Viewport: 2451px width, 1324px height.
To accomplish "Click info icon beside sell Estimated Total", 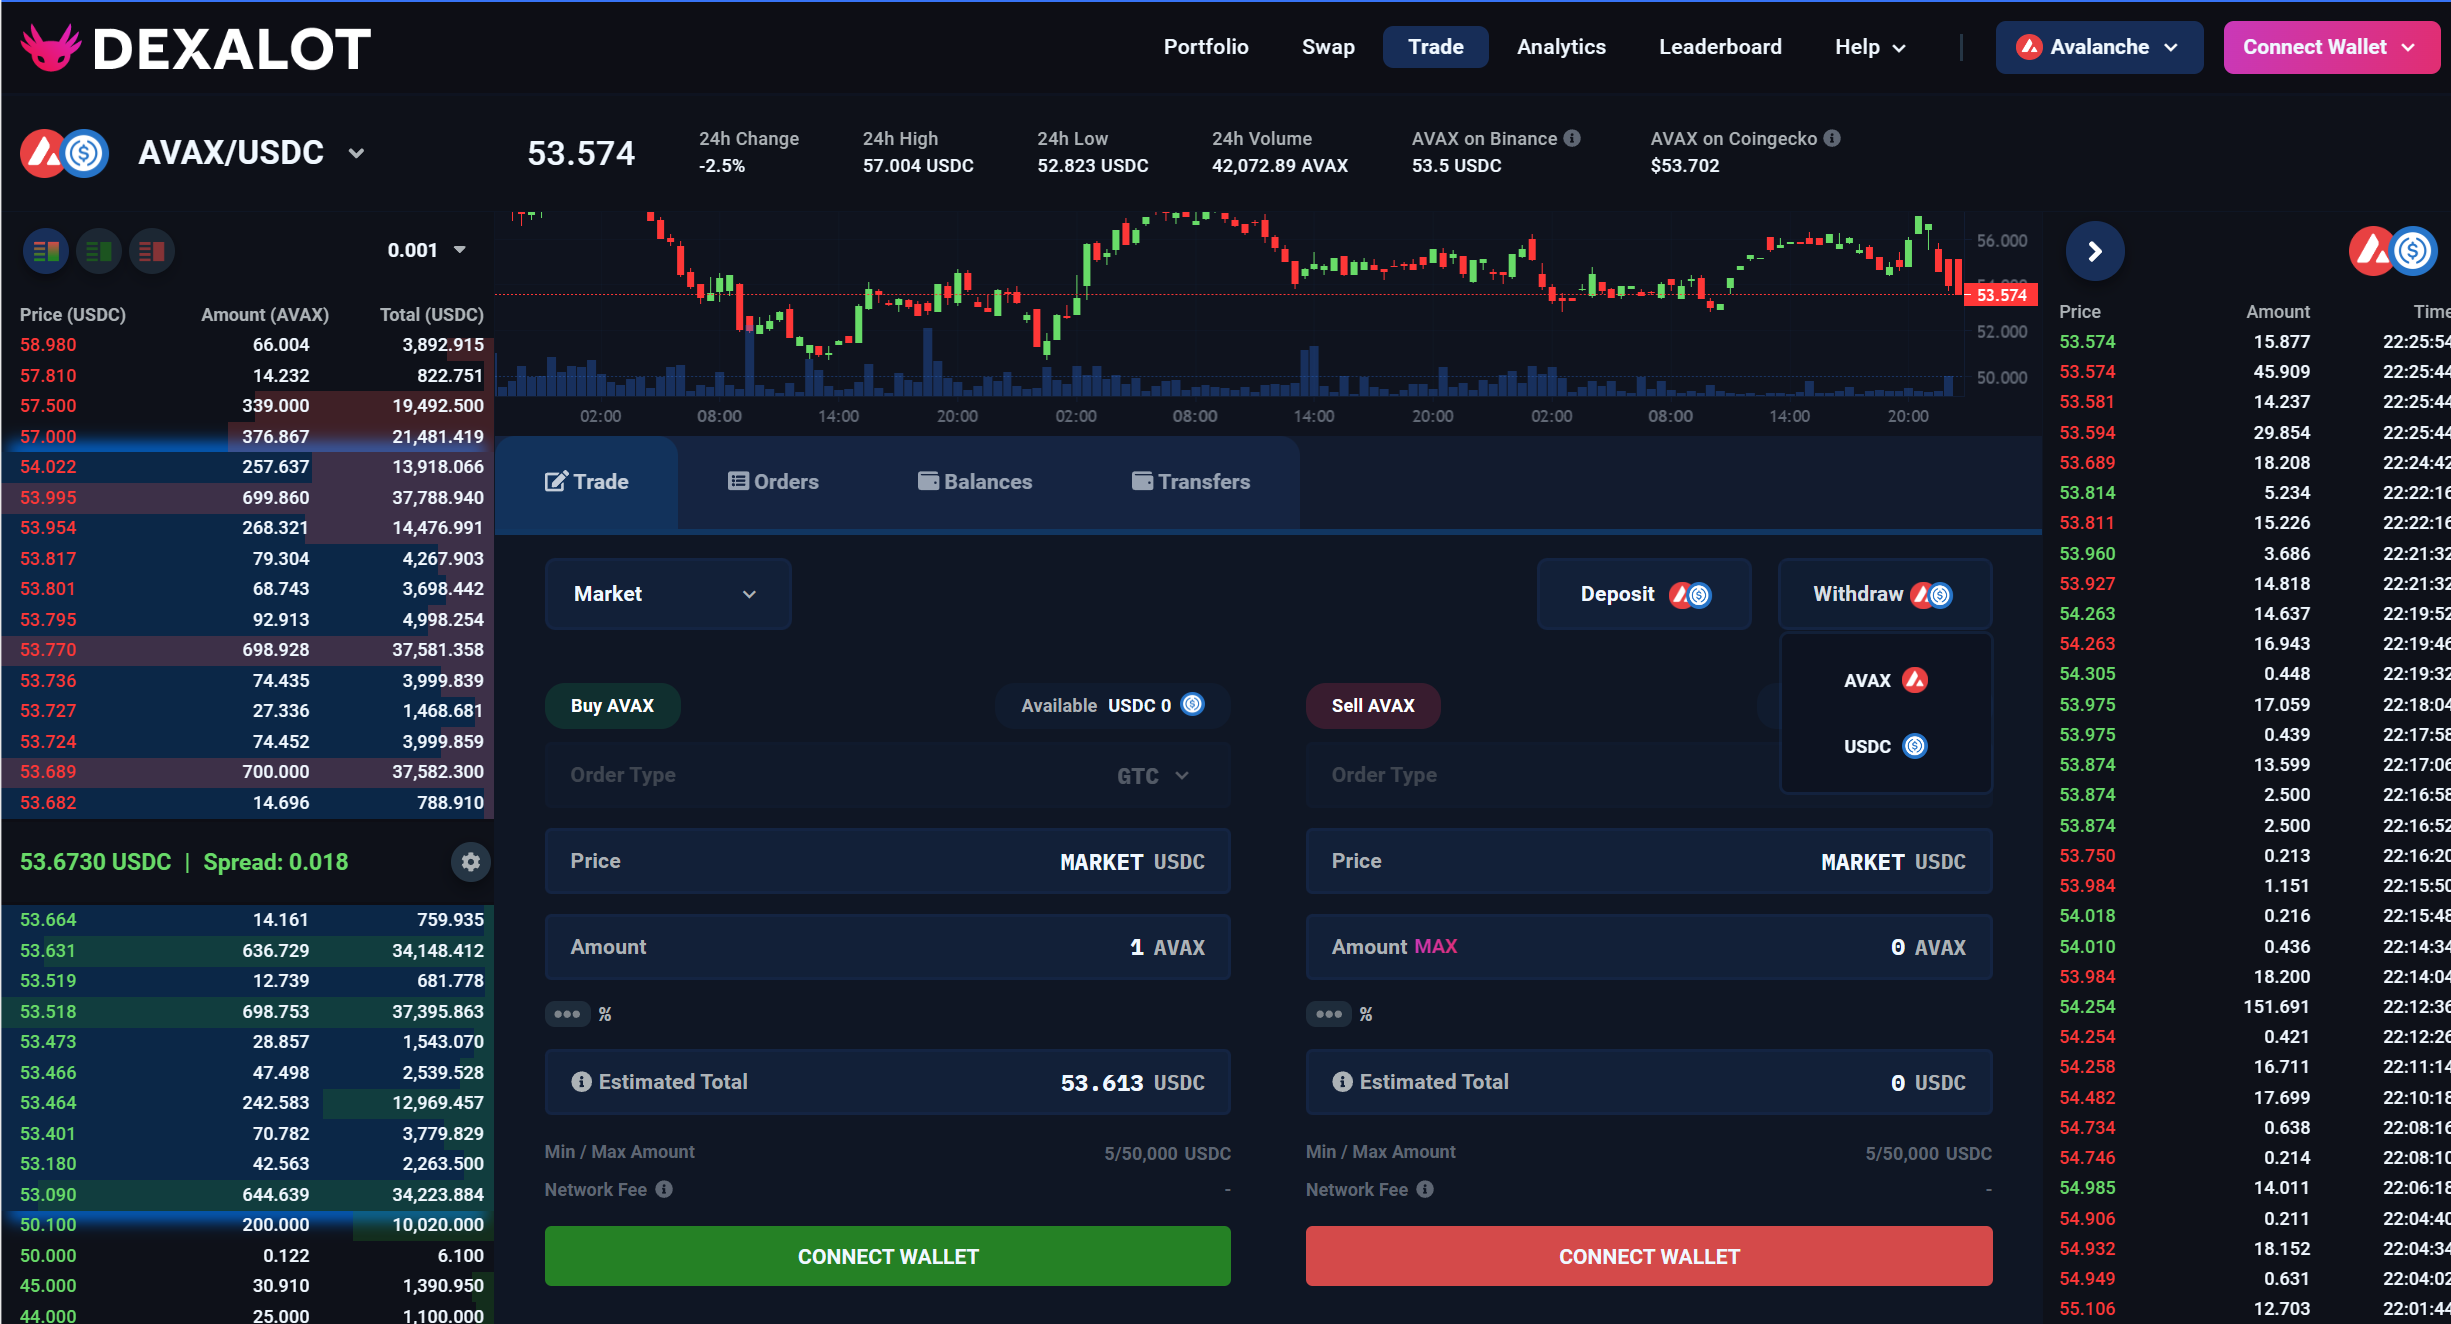I will click(x=1342, y=1082).
